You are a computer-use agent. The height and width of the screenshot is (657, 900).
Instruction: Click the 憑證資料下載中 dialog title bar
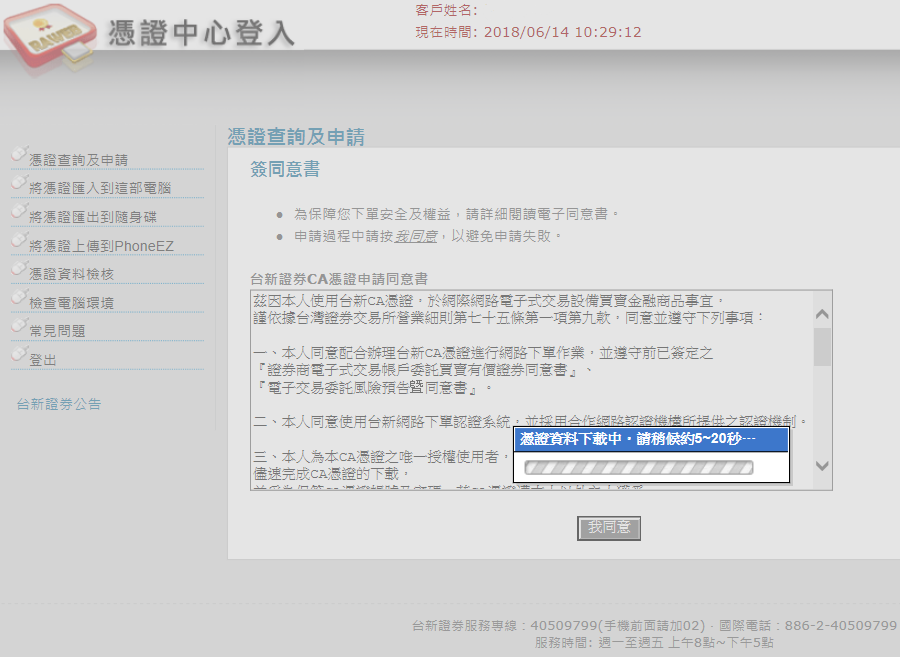651,440
